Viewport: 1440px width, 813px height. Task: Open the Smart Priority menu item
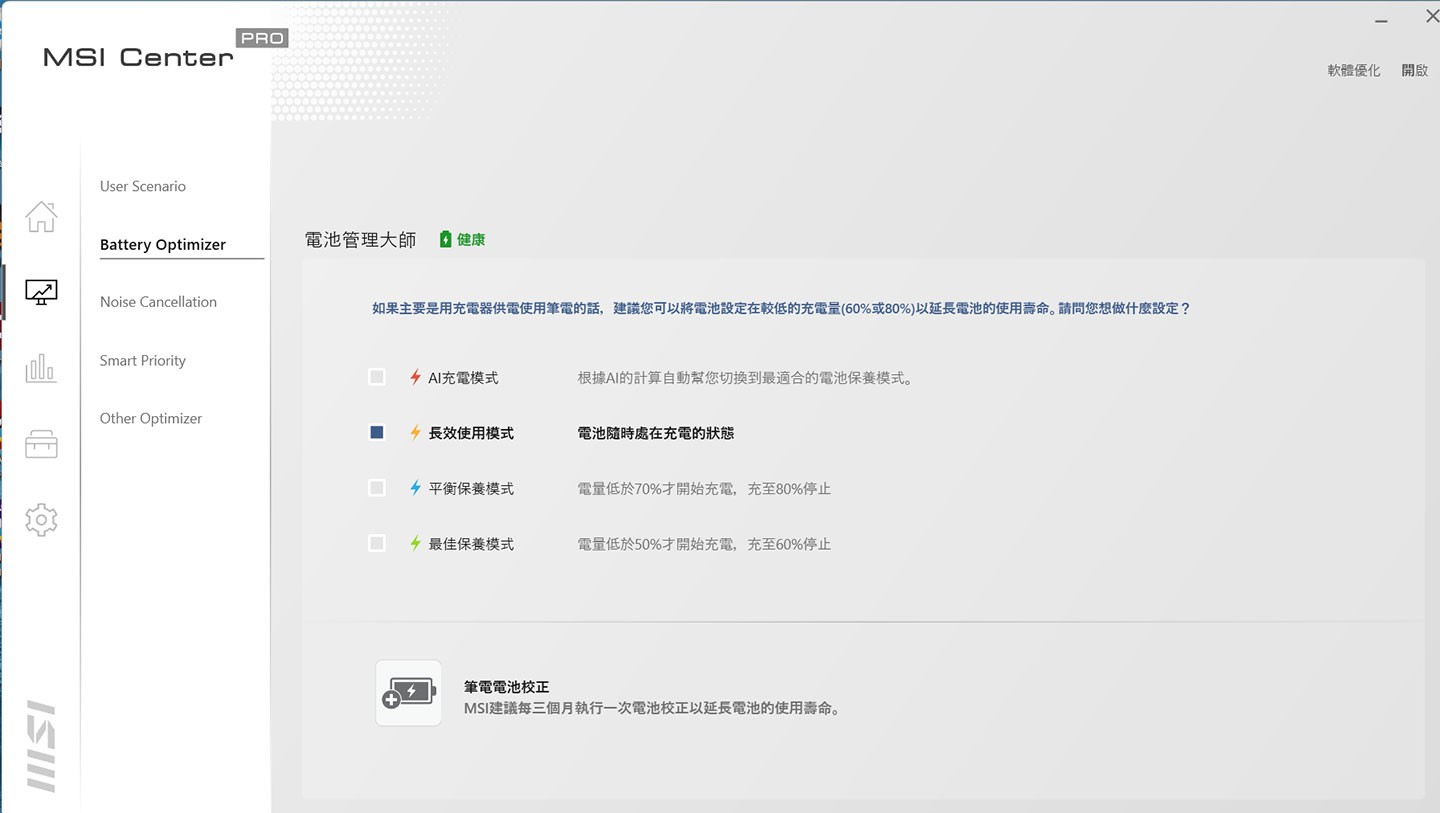[x=143, y=360]
